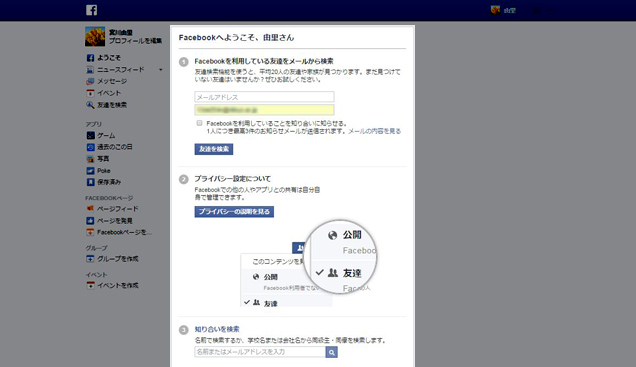Click the yellow highlighted email field
The height and width of the screenshot is (367, 636).
[x=264, y=110]
